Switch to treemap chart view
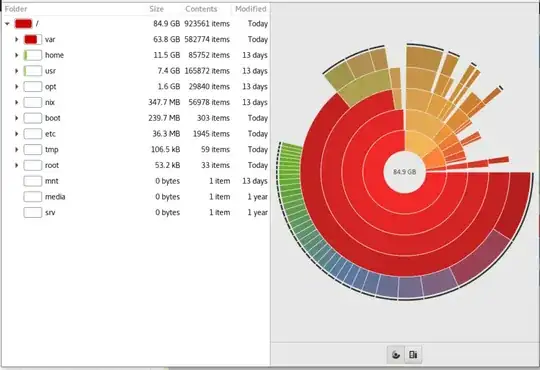This screenshot has height=370, width=540. 413,354
